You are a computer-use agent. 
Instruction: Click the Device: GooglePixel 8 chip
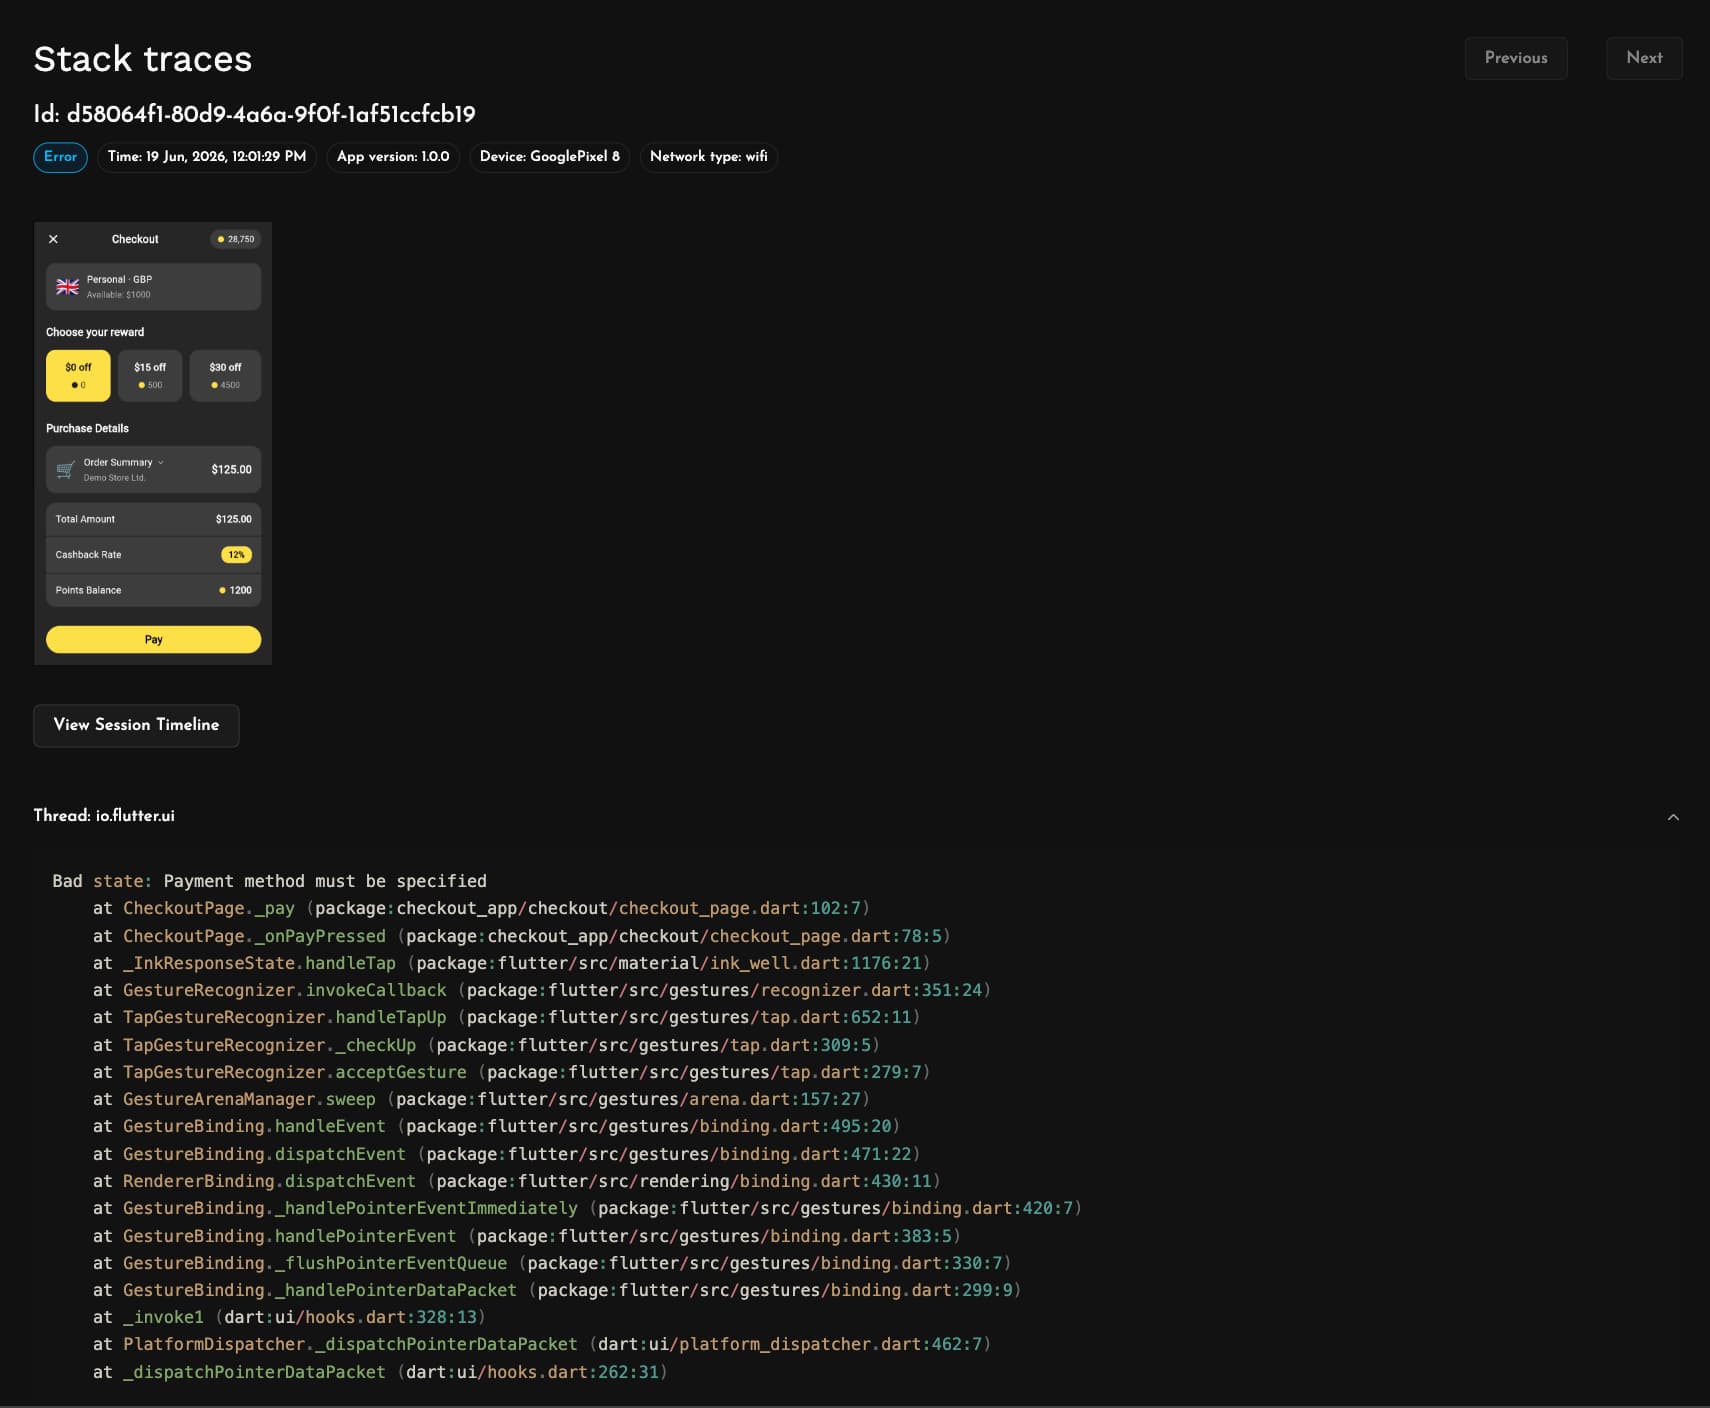[550, 157]
